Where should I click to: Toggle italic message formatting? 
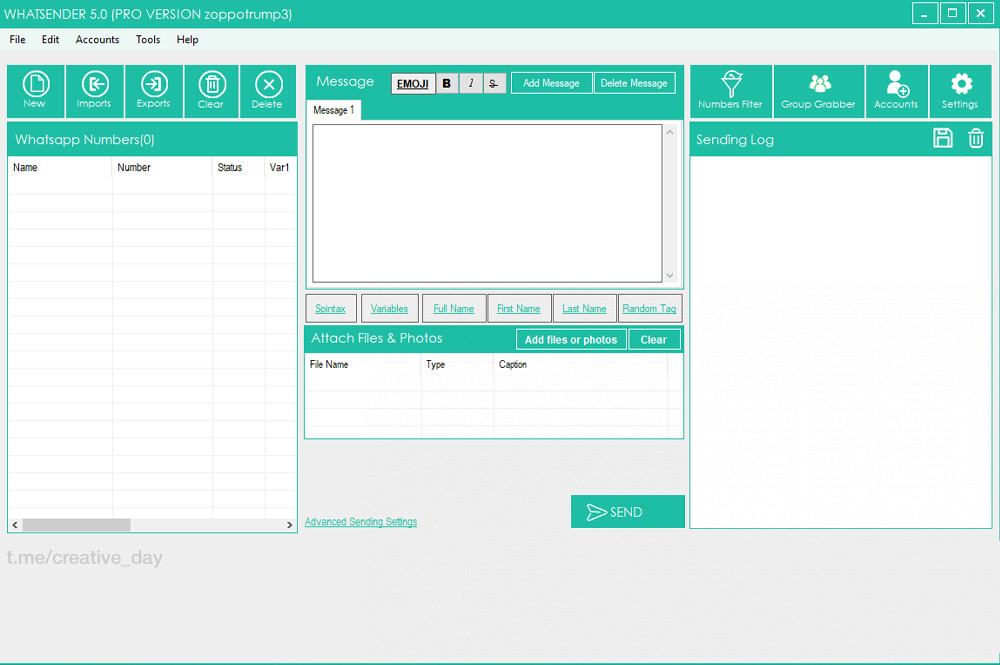point(471,83)
